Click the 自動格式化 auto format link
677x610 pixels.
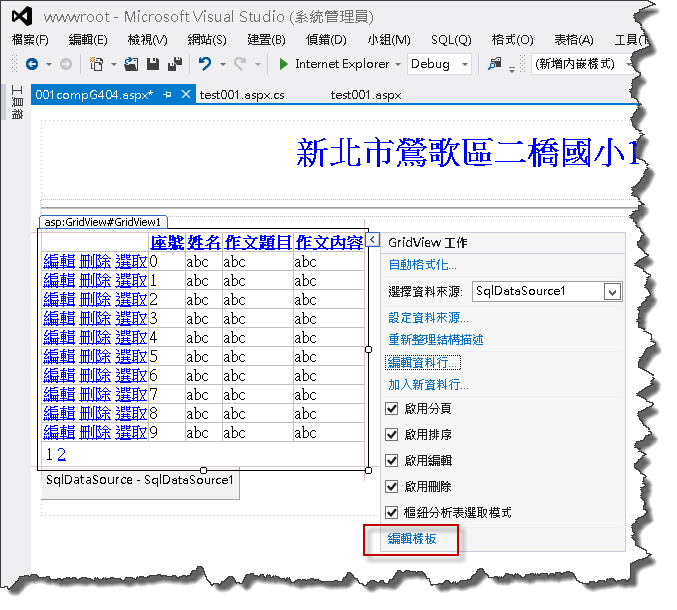(x=422, y=264)
